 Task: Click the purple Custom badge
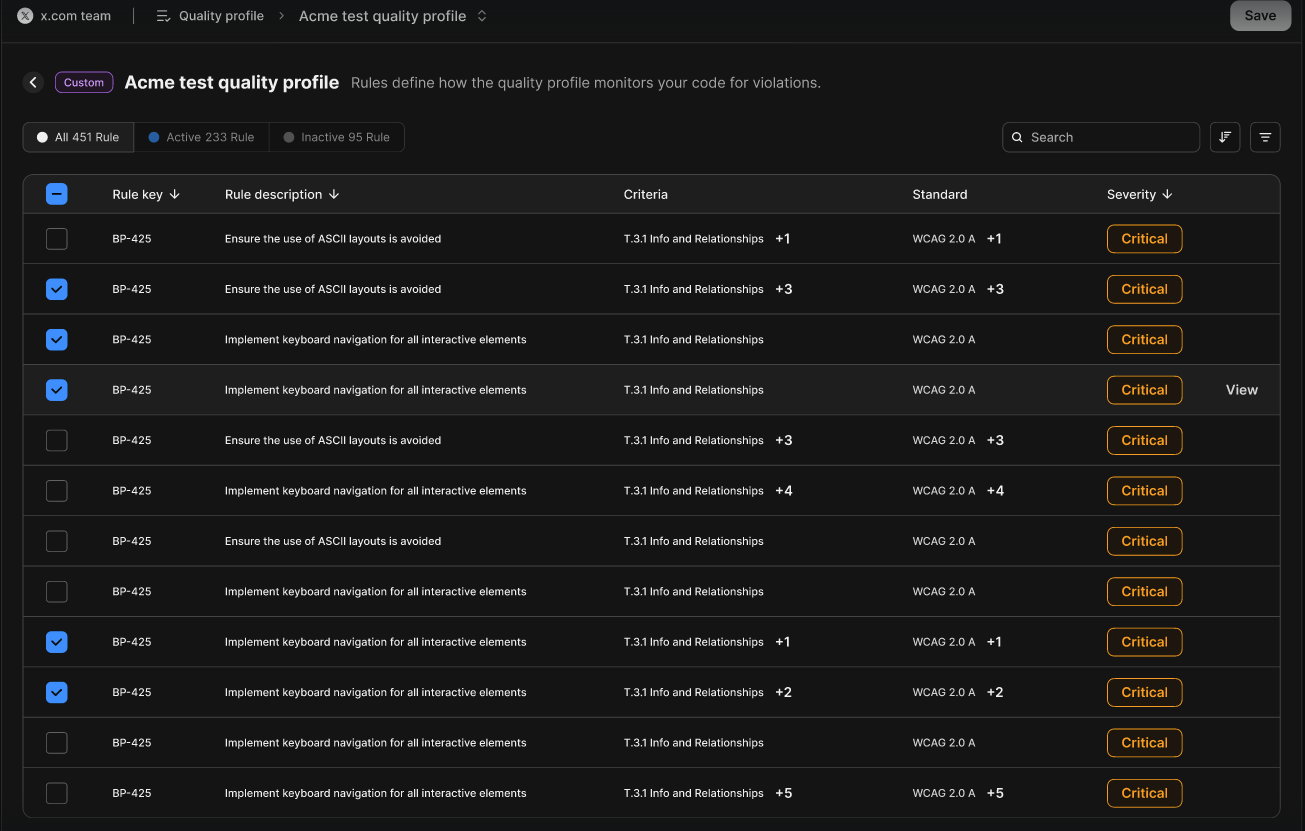pos(84,83)
